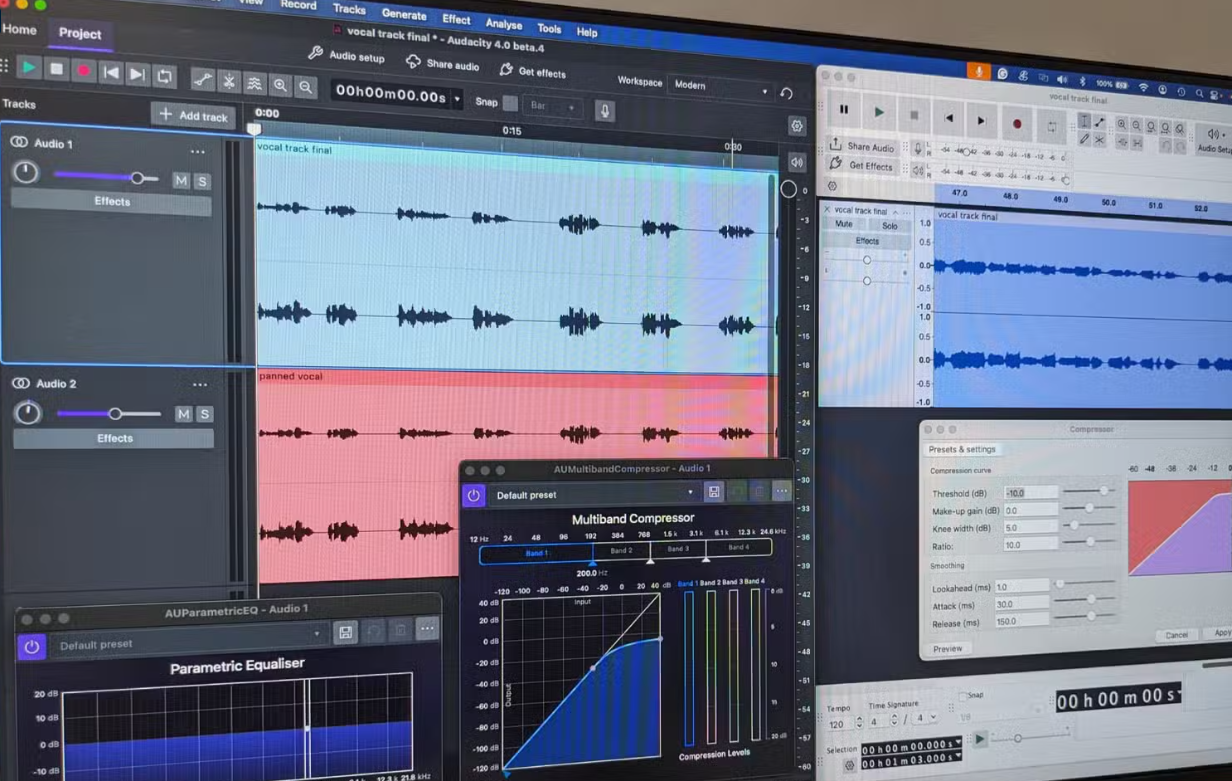Open Get effects in Audacity 4.0
The height and width of the screenshot is (781, 1232).
pyautogui.click(x=532, y=71)
